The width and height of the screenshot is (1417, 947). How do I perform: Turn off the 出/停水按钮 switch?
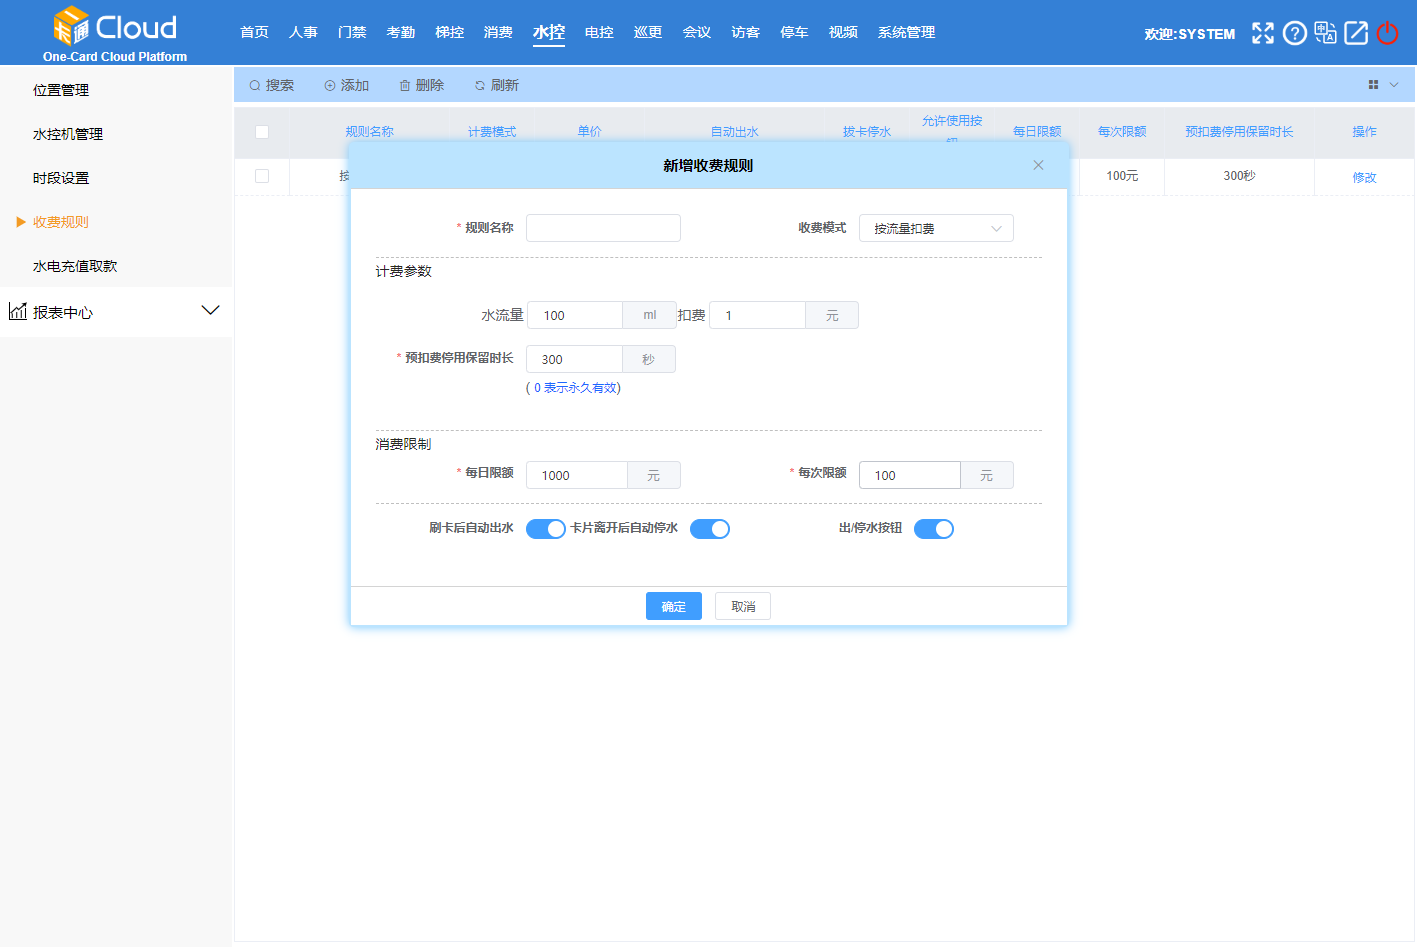(933, 529)
